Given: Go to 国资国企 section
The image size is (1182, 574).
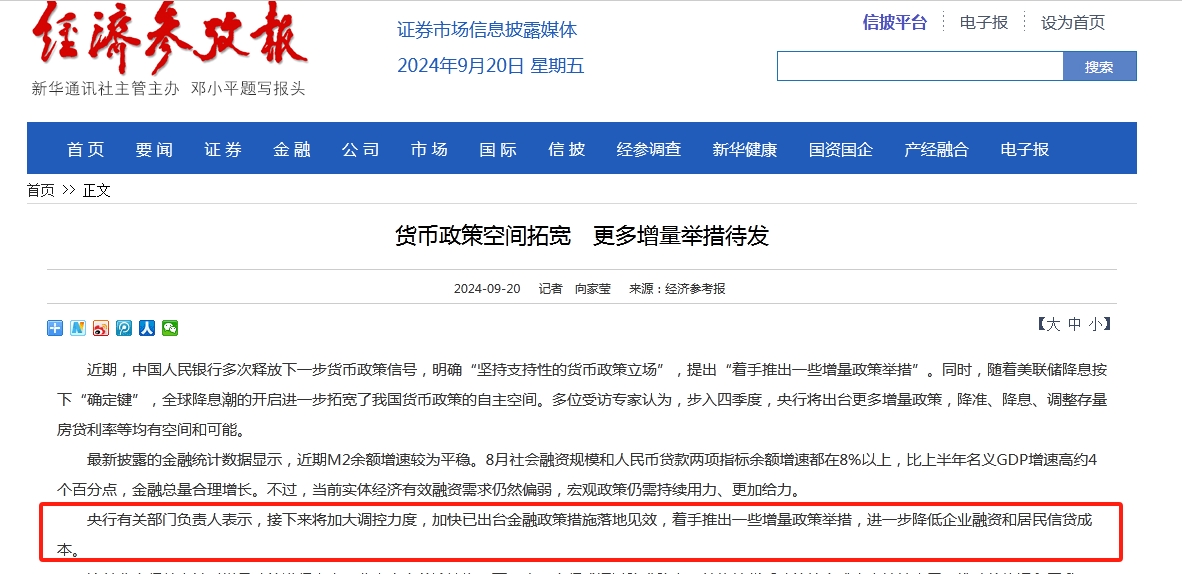Looking at the screenshot, I should tap(841, 149).
